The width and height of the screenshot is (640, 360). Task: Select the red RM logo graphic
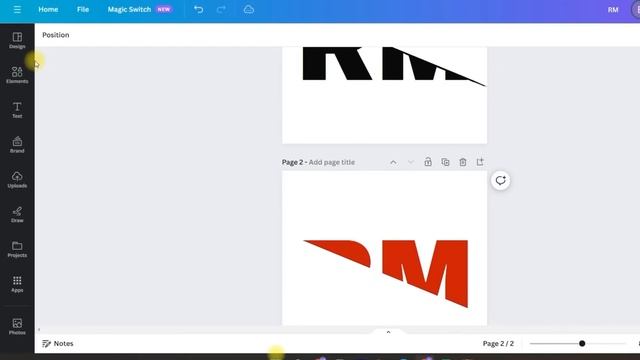coord(386,273)
